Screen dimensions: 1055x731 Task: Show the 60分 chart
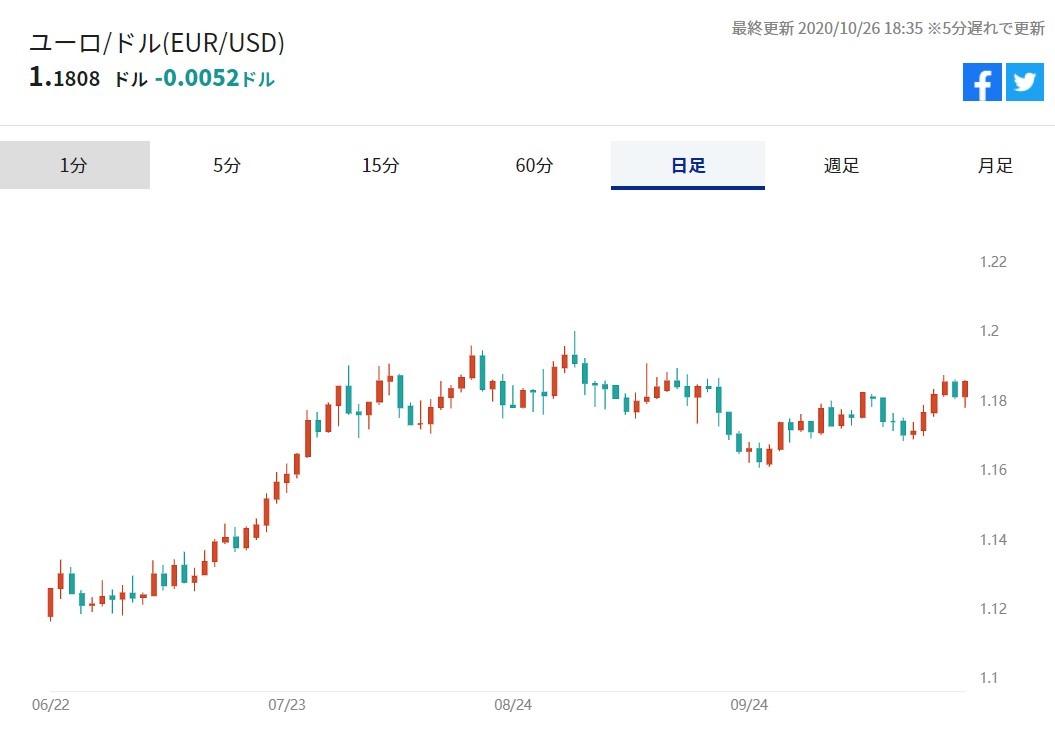[x=534, y=166]
